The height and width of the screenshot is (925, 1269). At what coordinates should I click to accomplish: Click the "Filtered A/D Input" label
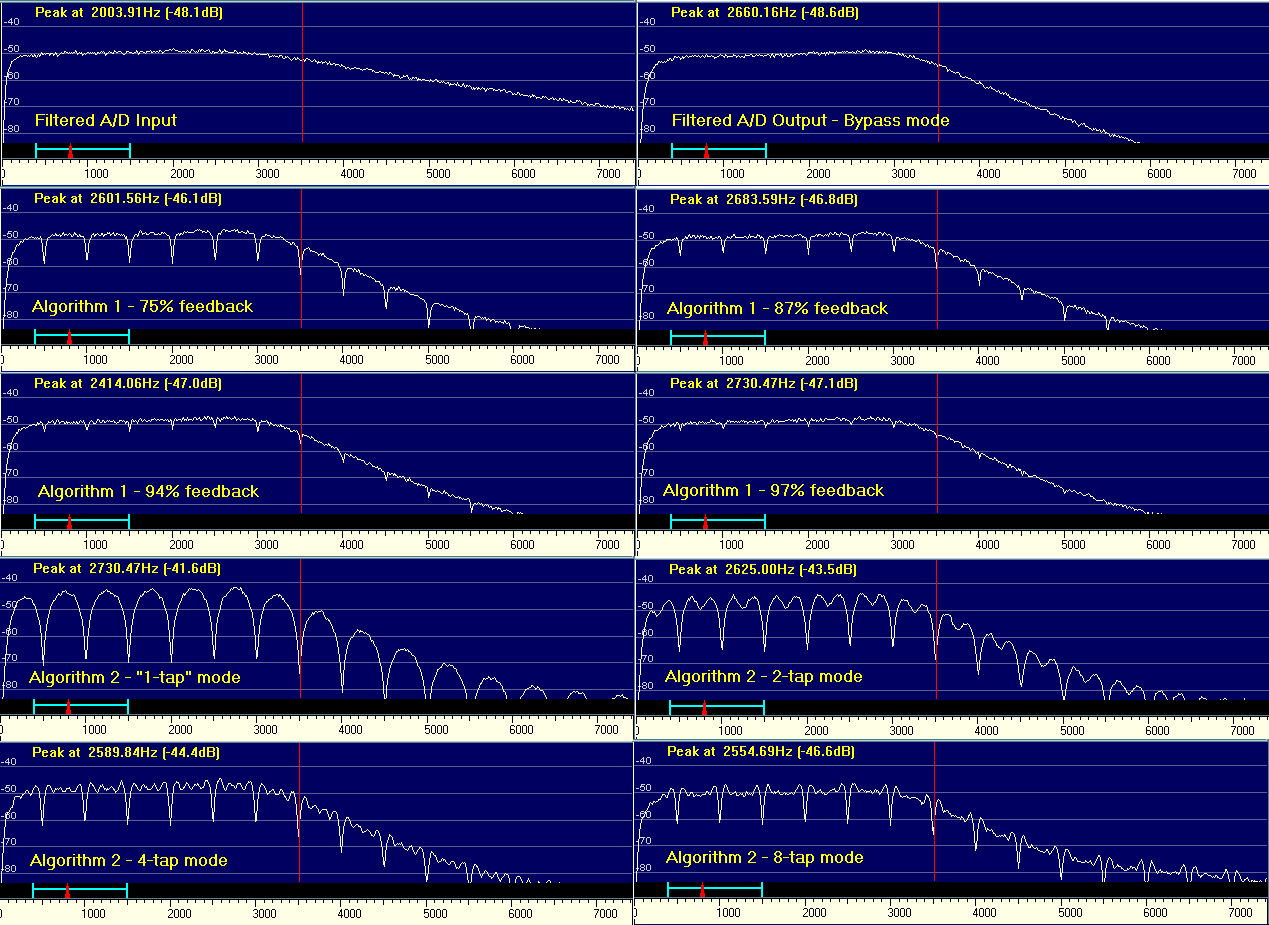pyautogui.click(x=106, y=120)
